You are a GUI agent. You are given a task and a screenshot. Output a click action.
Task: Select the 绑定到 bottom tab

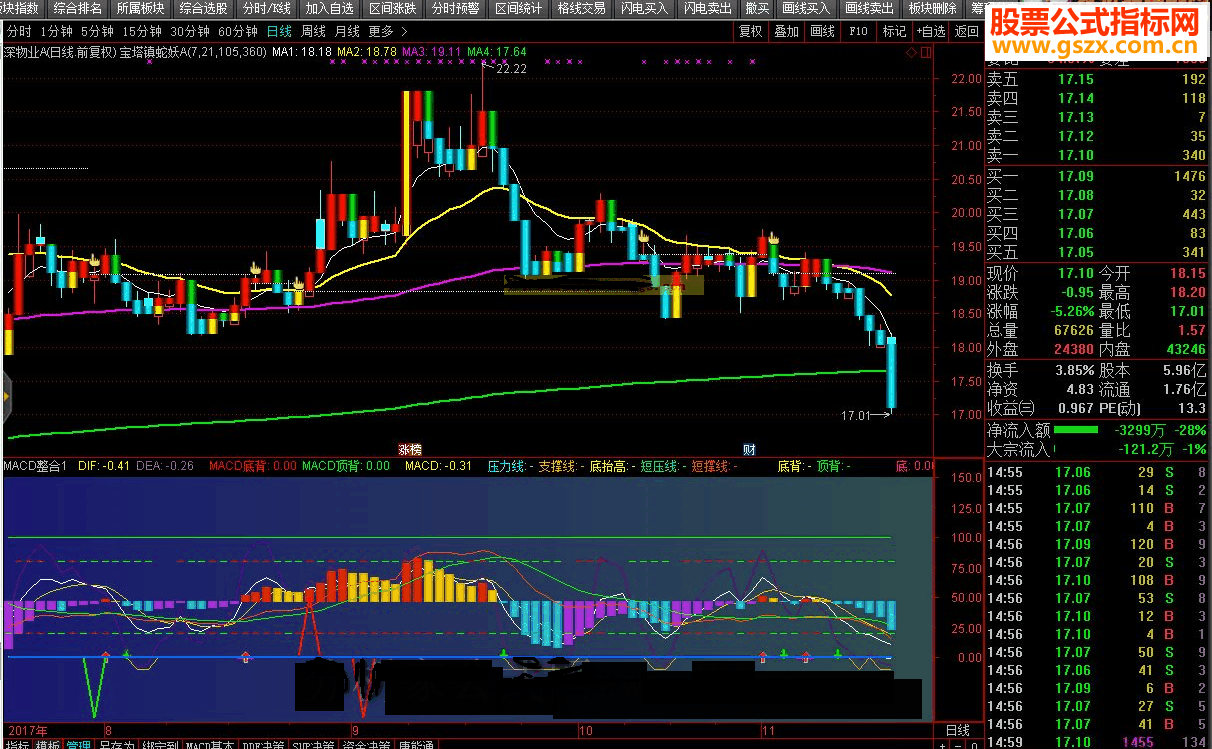160,744
